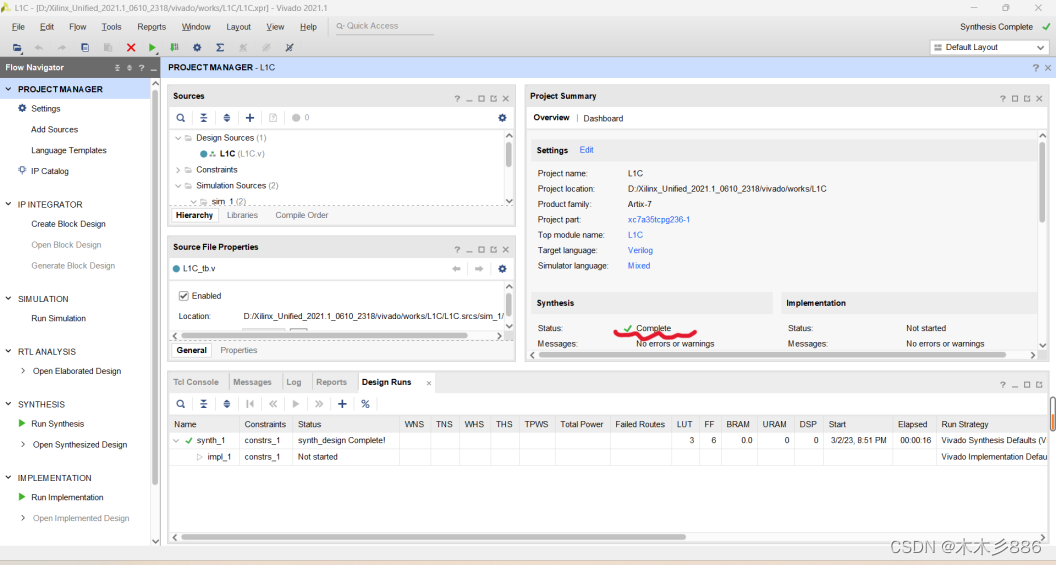Collapse the synth_1 run row
This screenshot has width=1056, height=565.
pos(176,440)
